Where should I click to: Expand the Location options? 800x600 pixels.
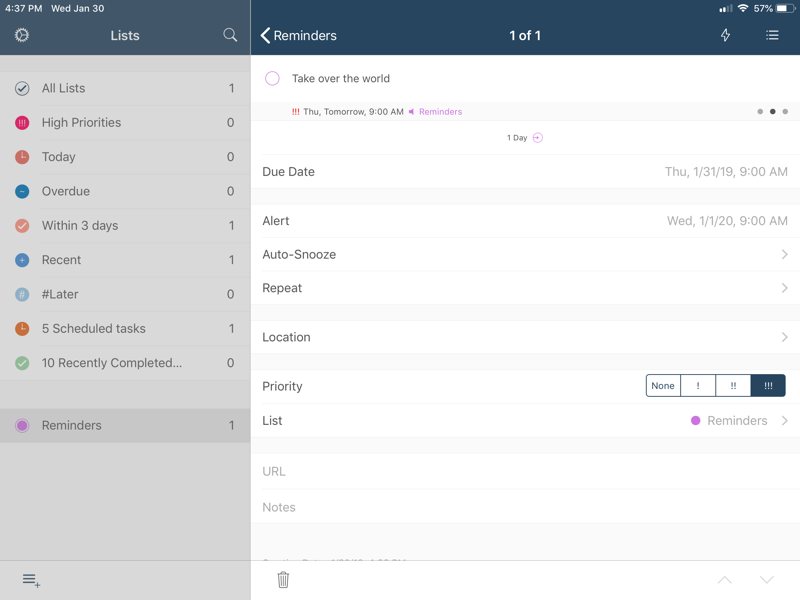525,337
